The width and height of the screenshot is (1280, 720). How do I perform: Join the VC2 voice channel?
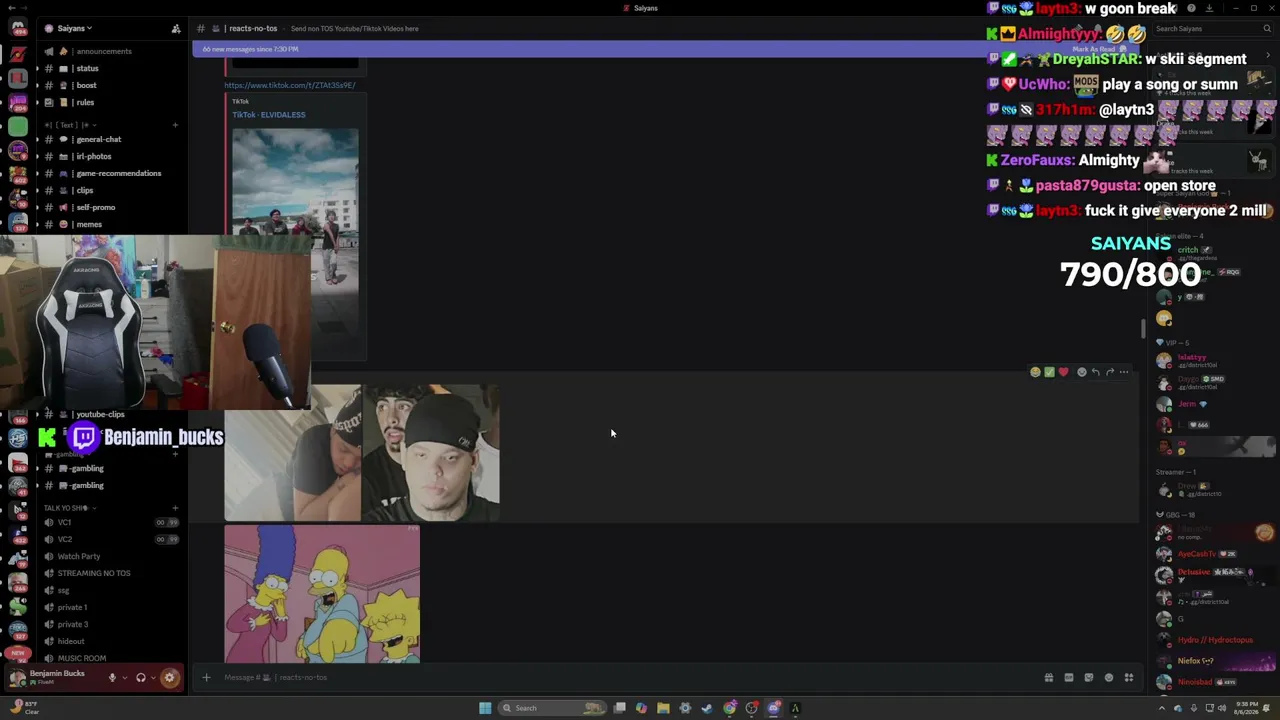pyautogui.click(x=110, y=539)
